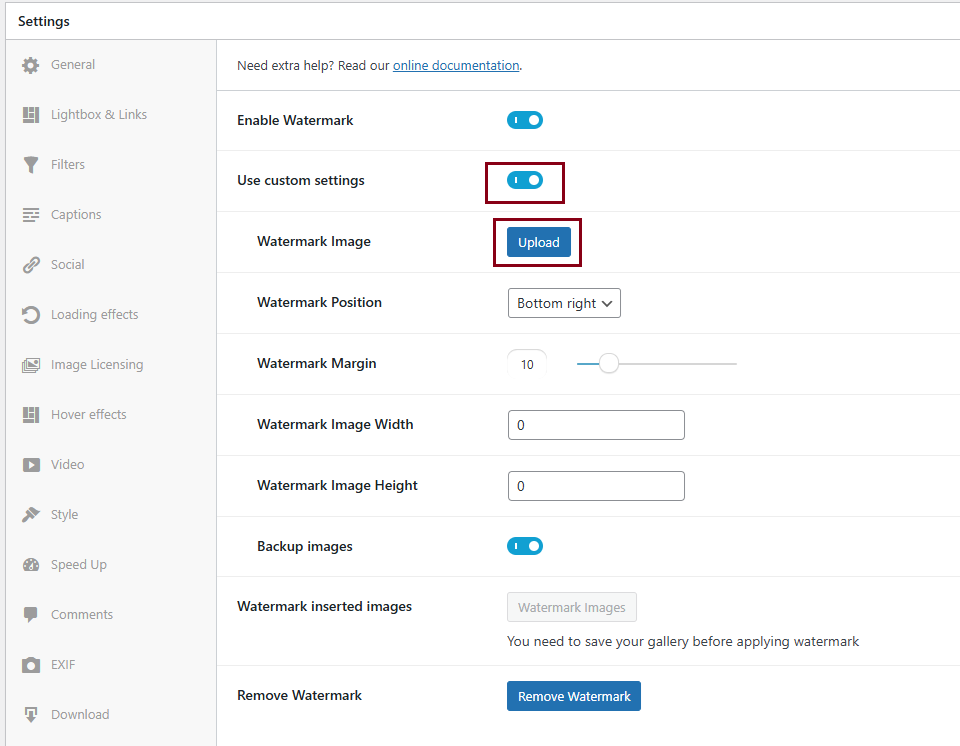This screenshot has height=746, width=960.
Task: Select the Video play icon
Action: pos(31,465)
